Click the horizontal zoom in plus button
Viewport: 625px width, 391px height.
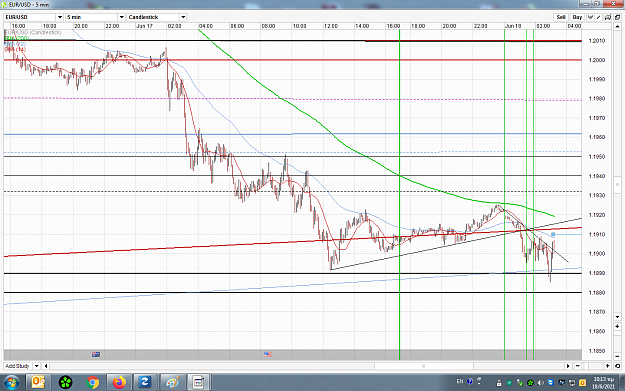pos(607,366)
